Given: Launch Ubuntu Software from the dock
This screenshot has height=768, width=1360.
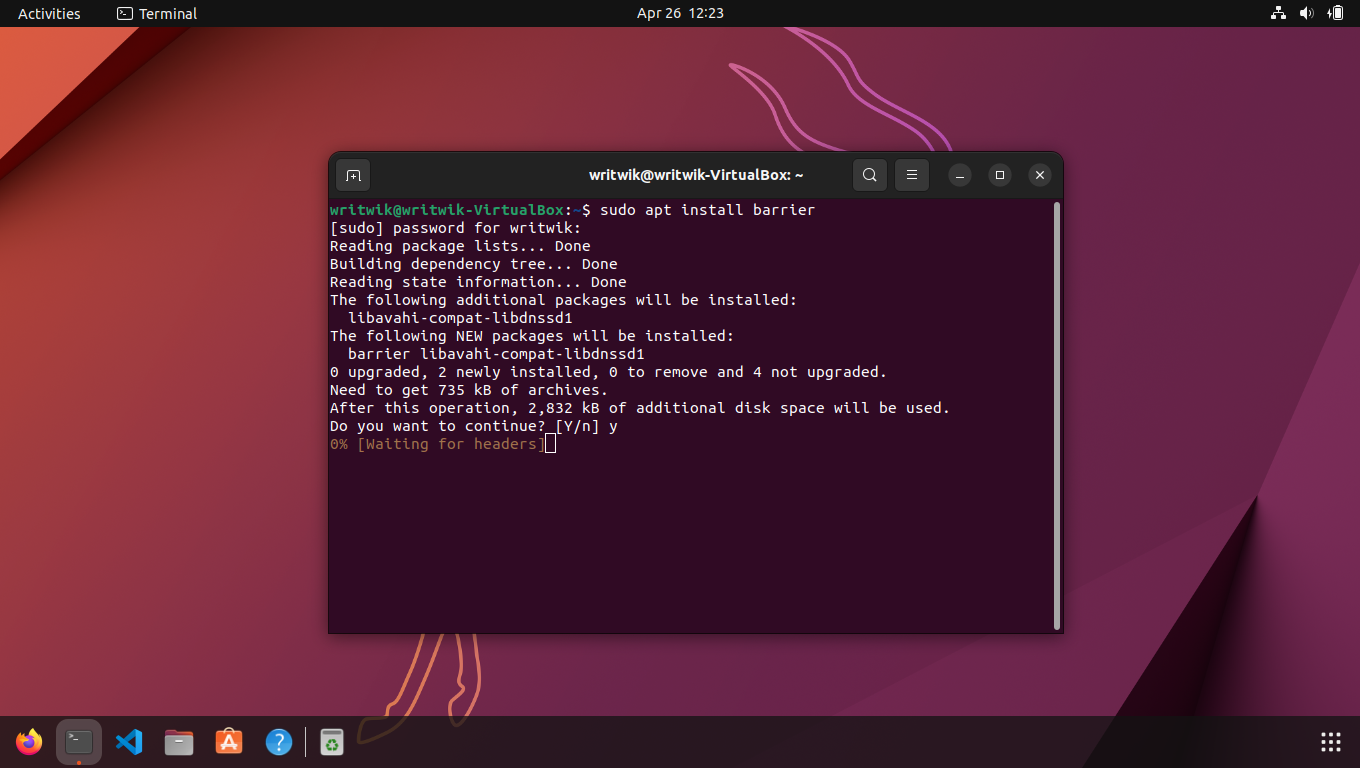Looking at the screenshot, I should pyautogui.click(x=228, y=742).
